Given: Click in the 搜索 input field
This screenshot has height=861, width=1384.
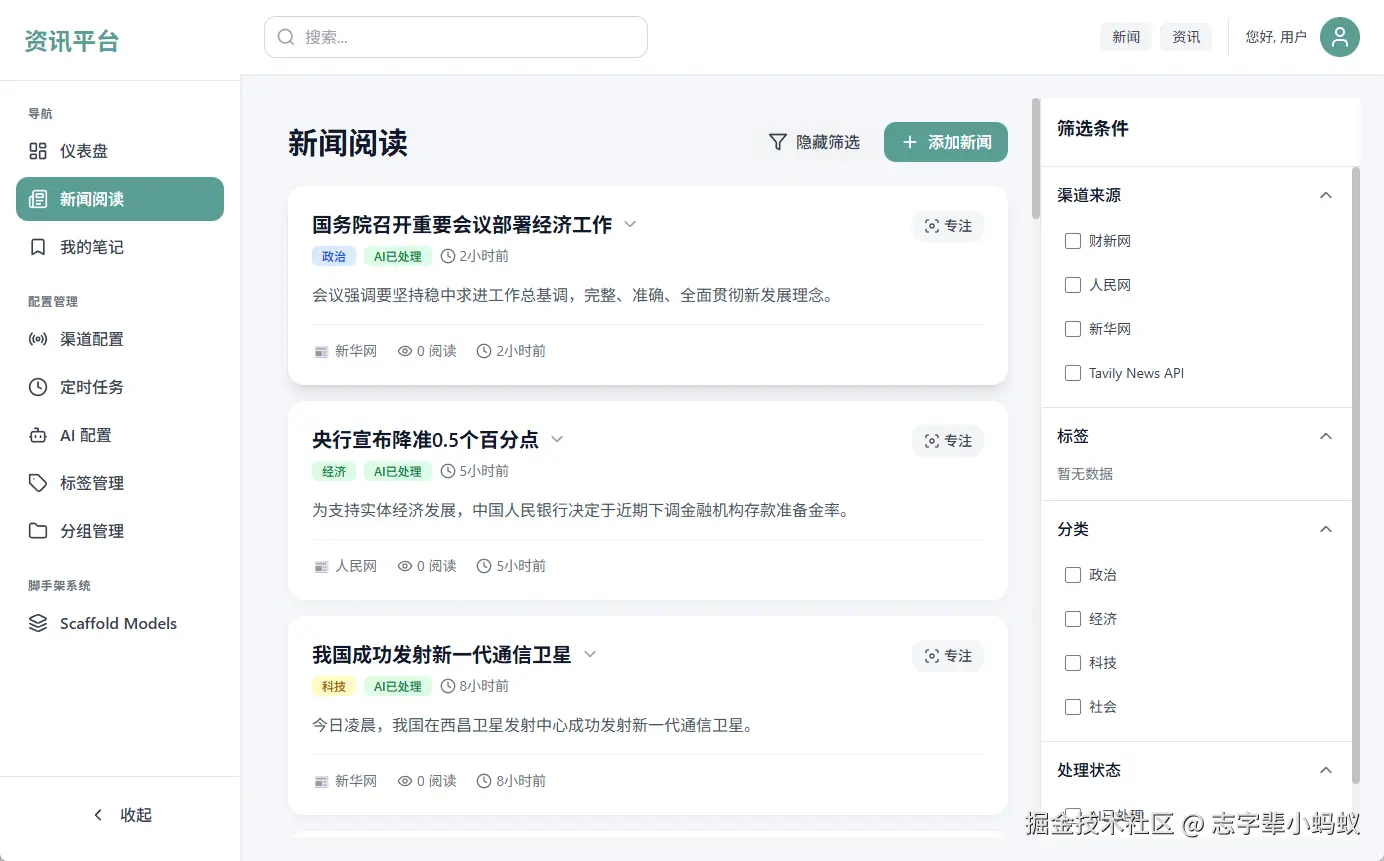Looking at the screenshot, I should coord(456,37).
